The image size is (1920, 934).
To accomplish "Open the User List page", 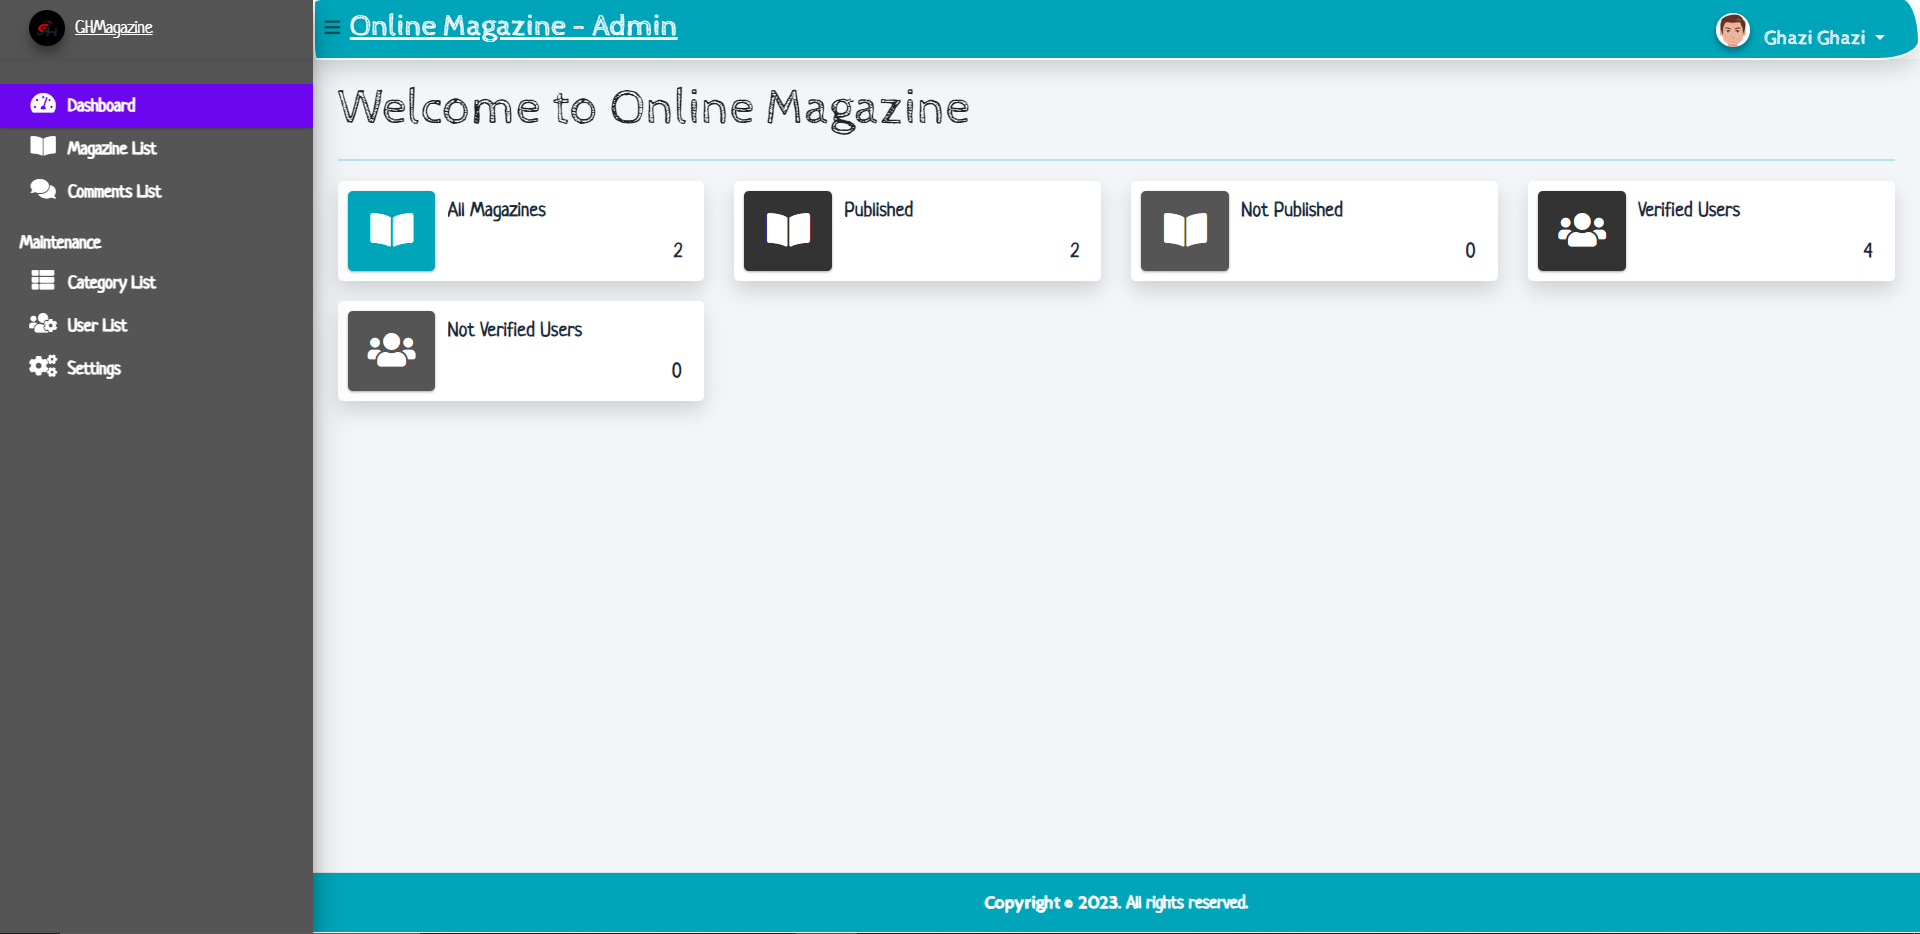I will click(97, 325).
